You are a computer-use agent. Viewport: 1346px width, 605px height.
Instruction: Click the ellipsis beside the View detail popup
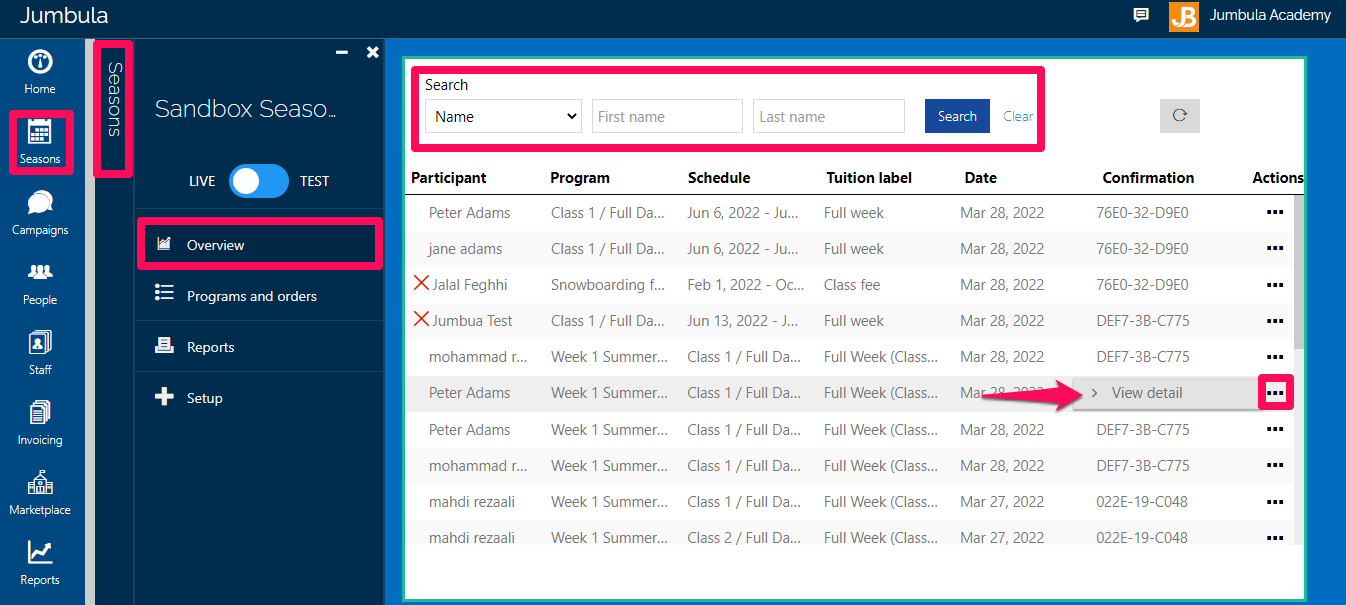(1275, 393)
